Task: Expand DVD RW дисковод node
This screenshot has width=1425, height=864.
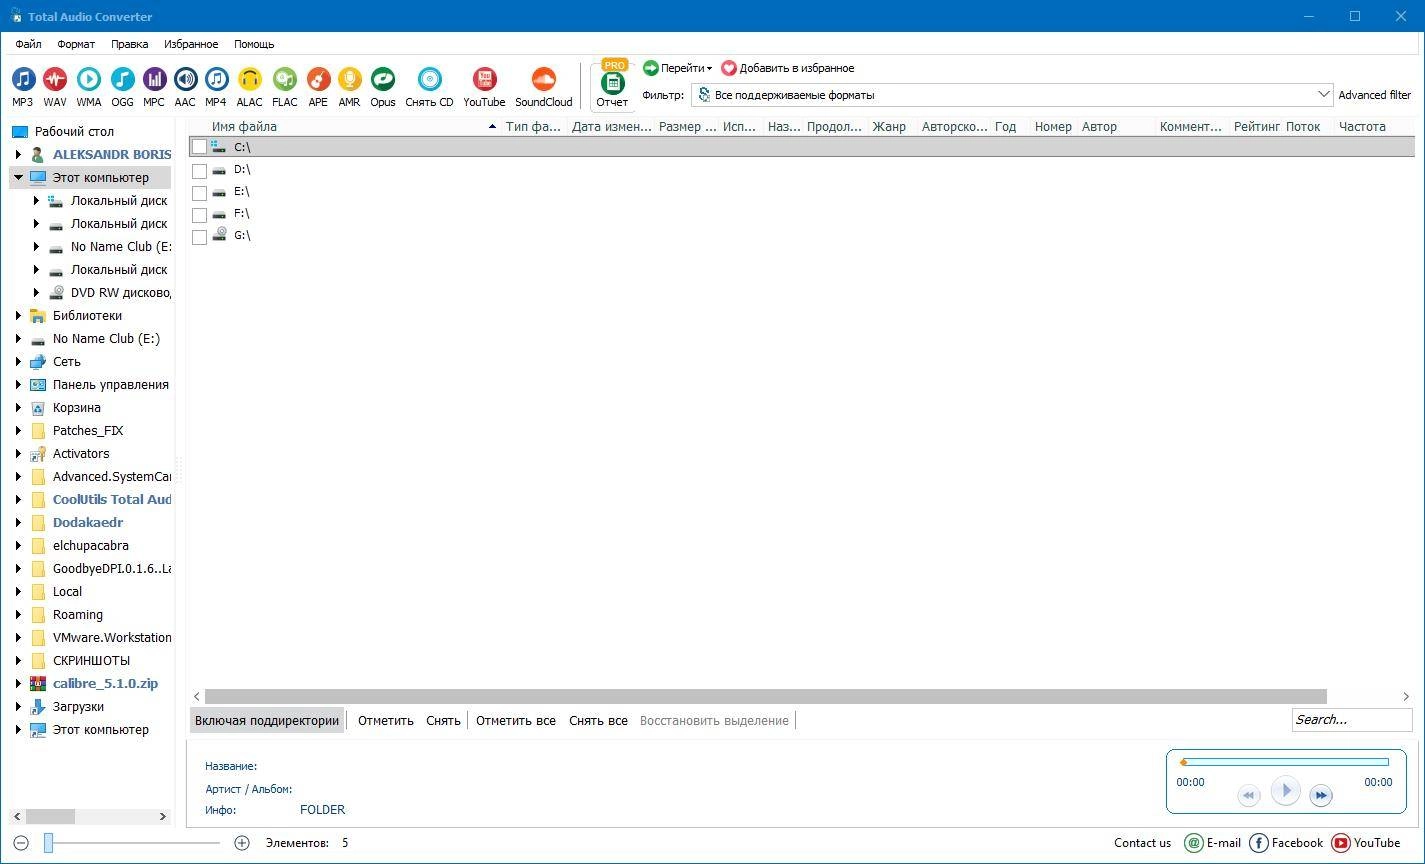Action: click(x=36, y=293)
